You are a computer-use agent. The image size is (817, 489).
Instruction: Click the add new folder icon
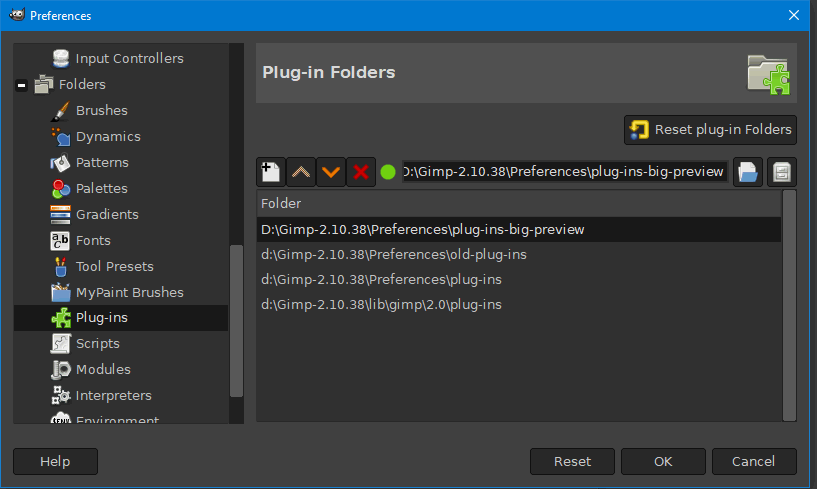coord(270,172)
